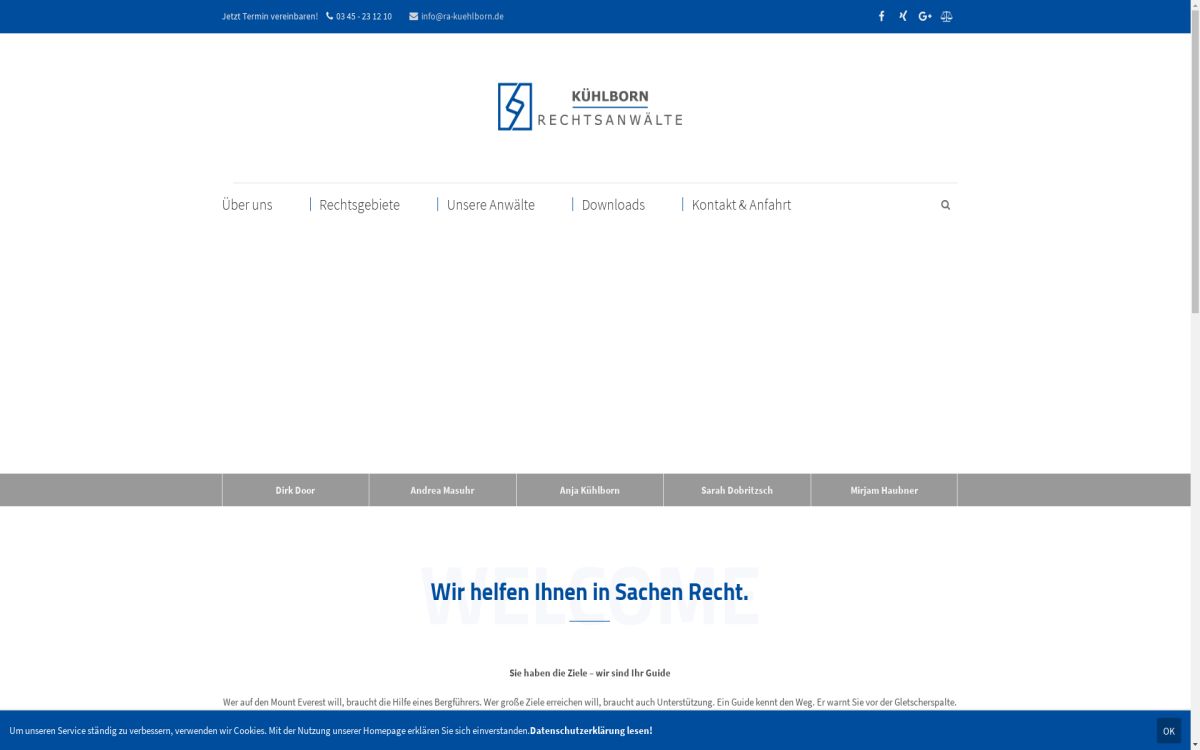Viewport: 1200px width, 750px height.
Task: Expand the Rechtsgebiete menu
Action: click(x=359, y=205)
